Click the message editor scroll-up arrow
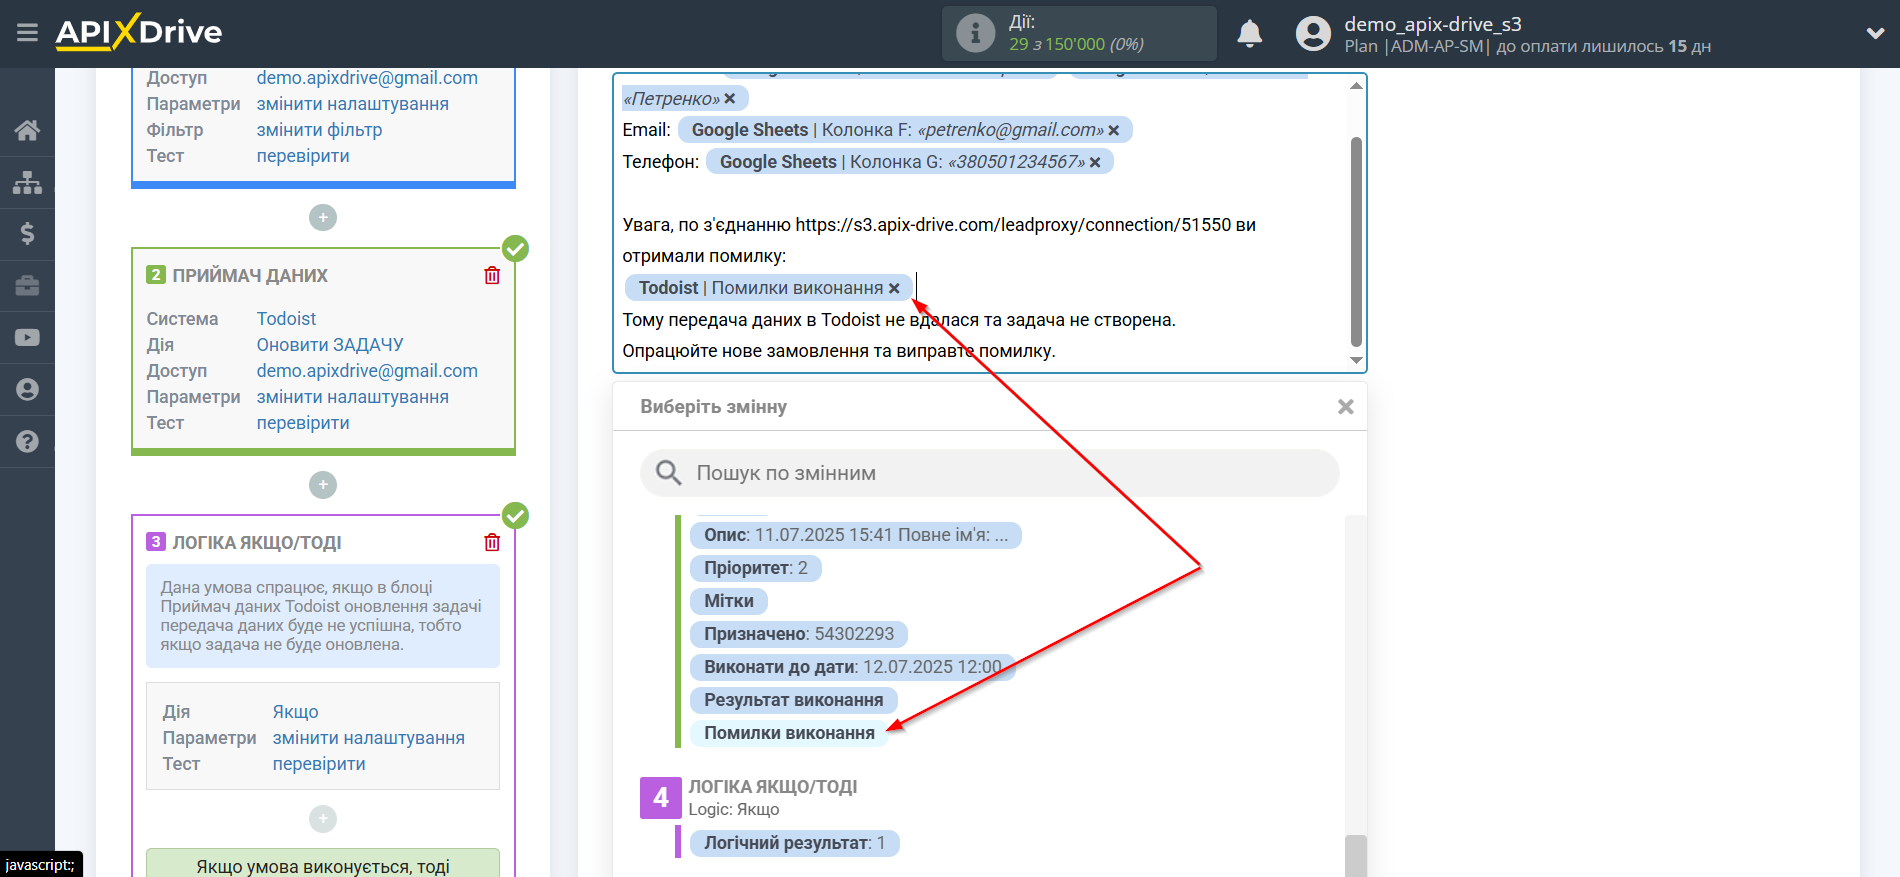The width and height of the screenshot is (1900, 877). (1356, 86)
